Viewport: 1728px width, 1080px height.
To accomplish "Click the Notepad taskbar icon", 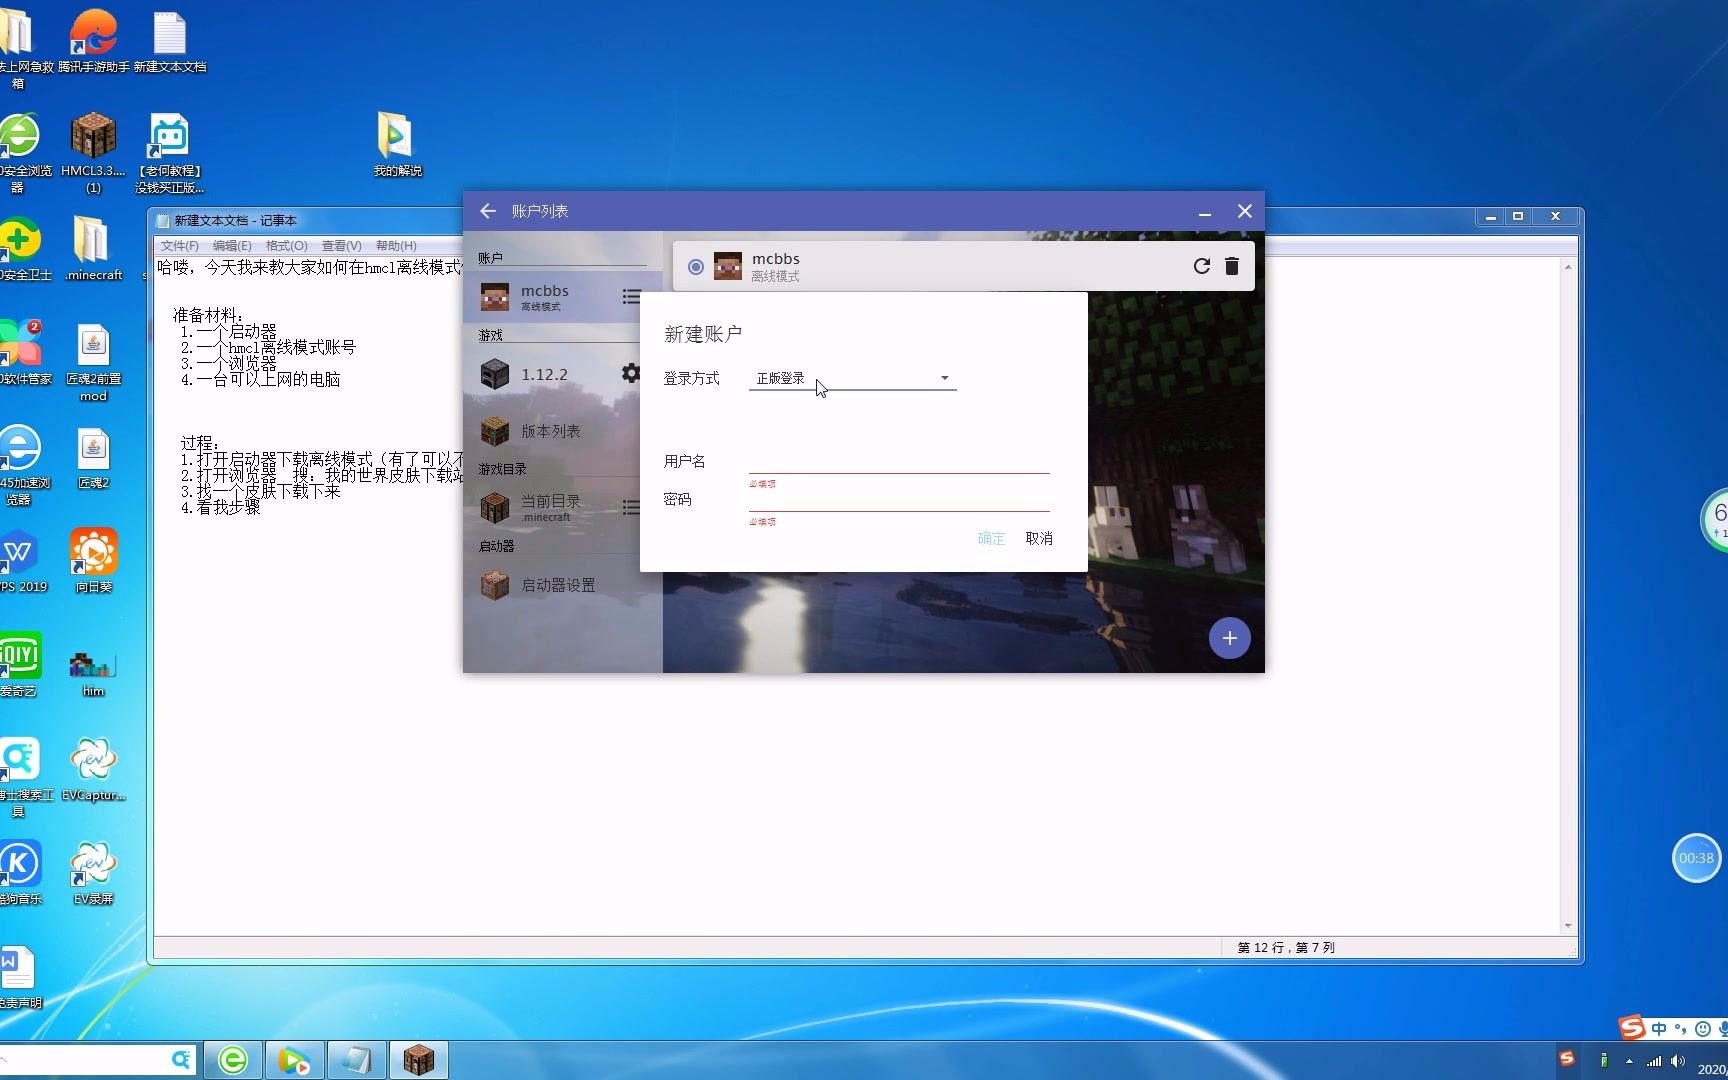I will tap(356, 1060).
